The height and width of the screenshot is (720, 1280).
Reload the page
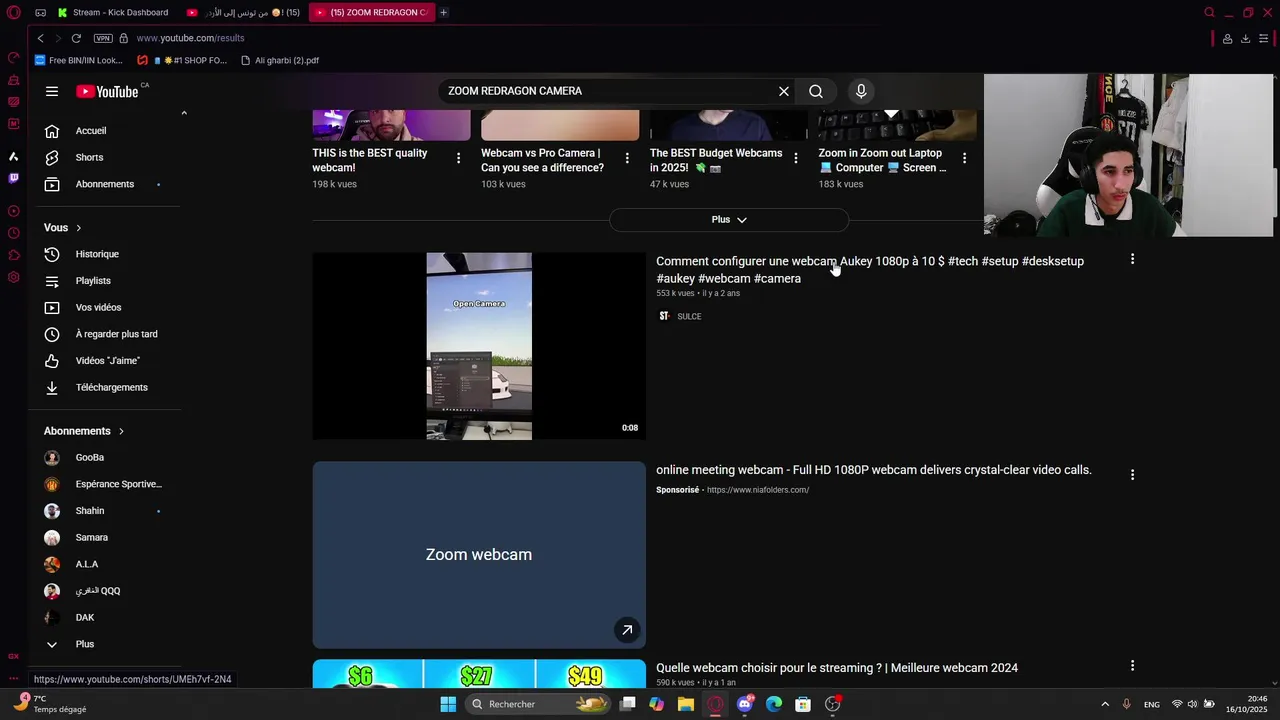point(76,38)
